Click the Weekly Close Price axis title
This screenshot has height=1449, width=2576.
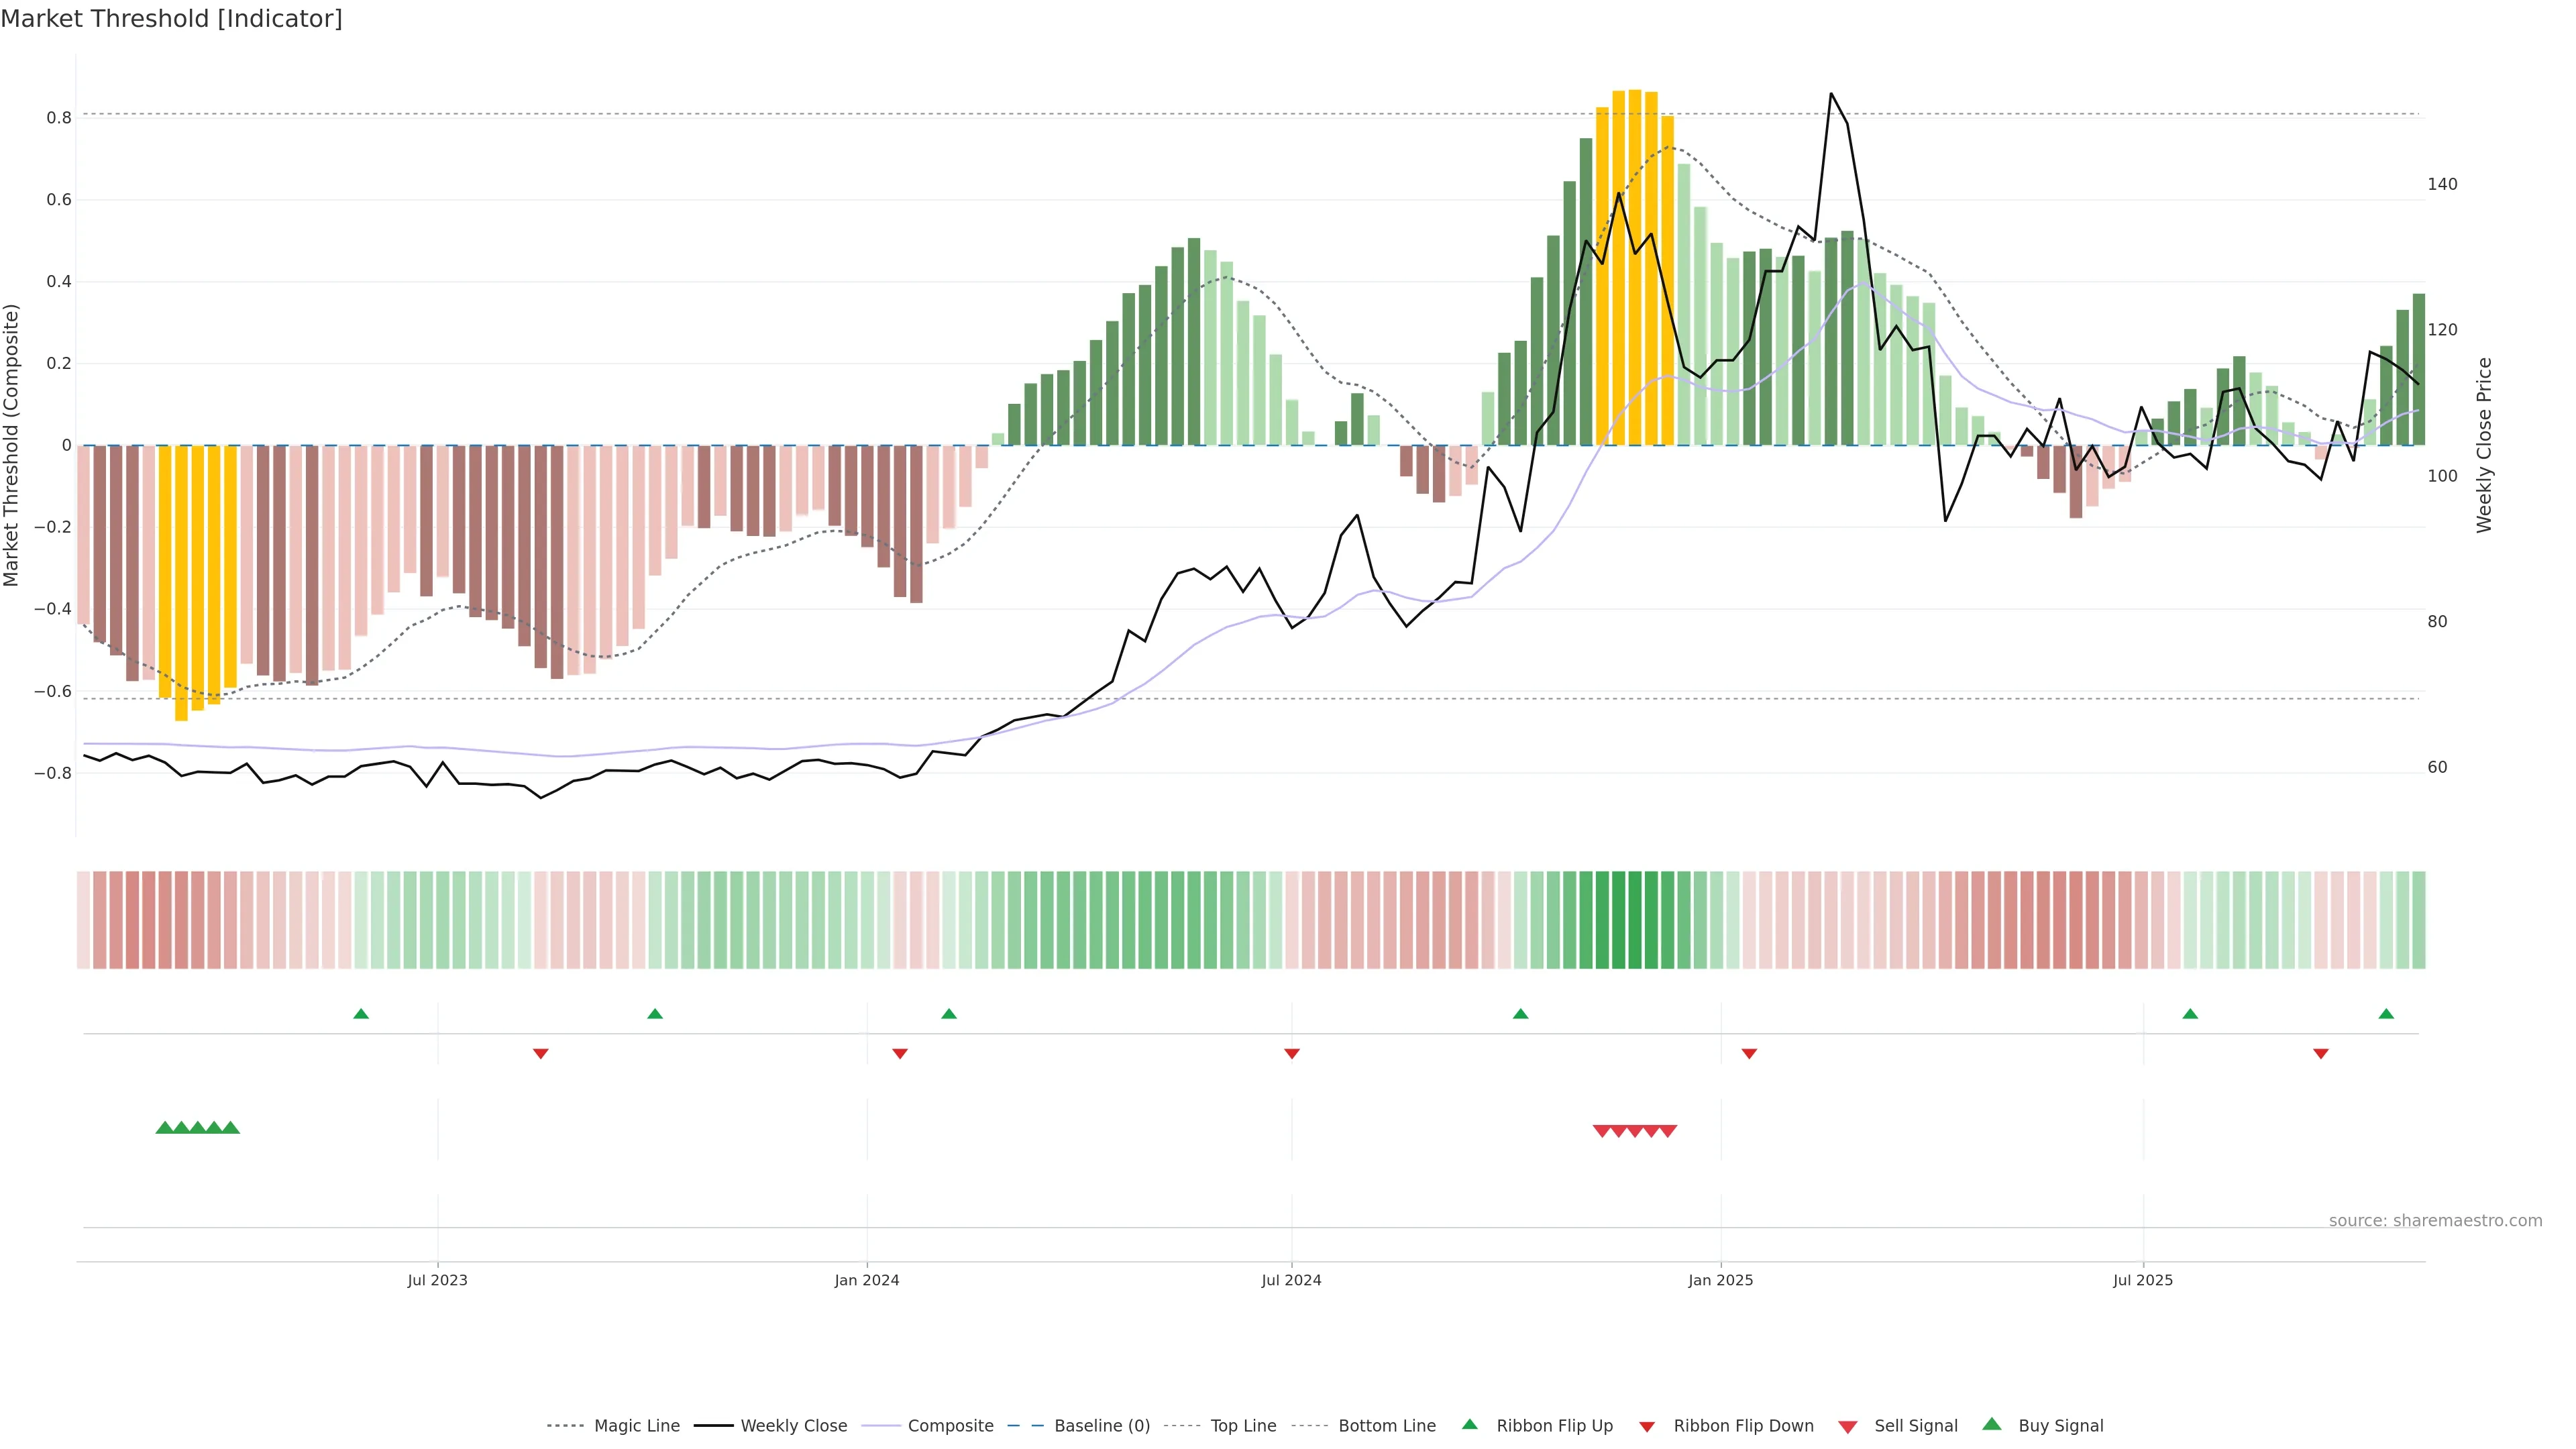pyautogui.click(x=2484, y=445)
